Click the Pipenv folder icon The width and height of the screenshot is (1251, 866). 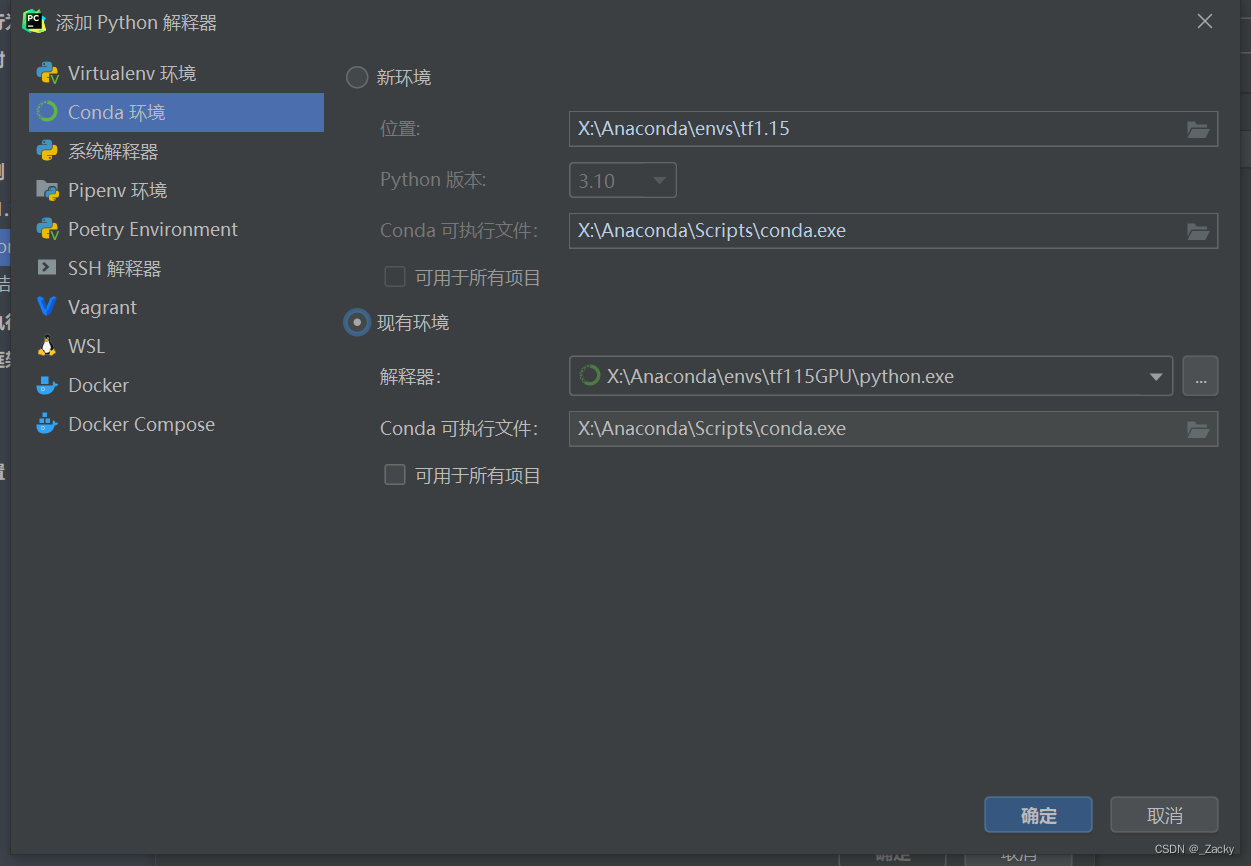pos(47,190)
